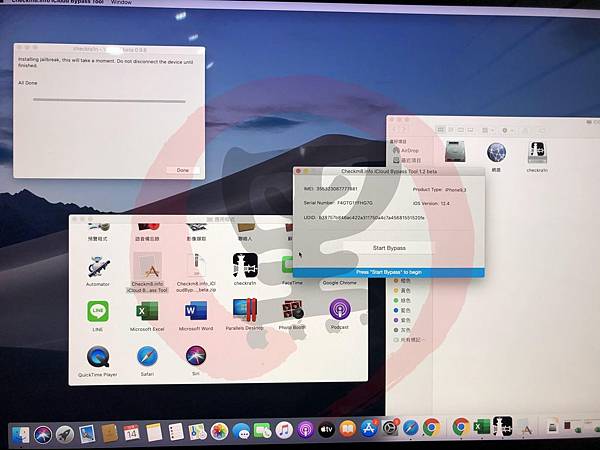Click the blue "Press Start Bypass to begin" status bar
The height and width of the screenshot is (450, 600).
[389, 272]
